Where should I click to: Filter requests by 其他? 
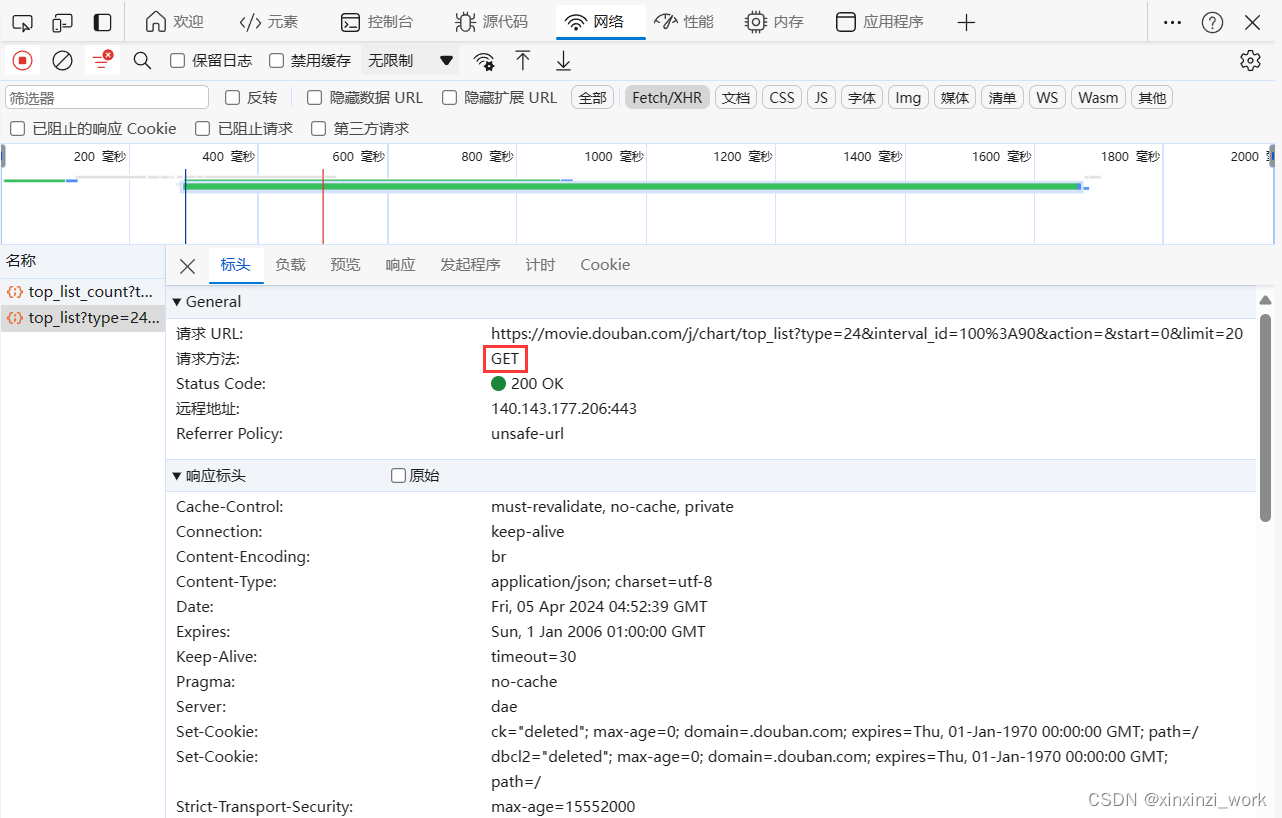(1152, 97)
